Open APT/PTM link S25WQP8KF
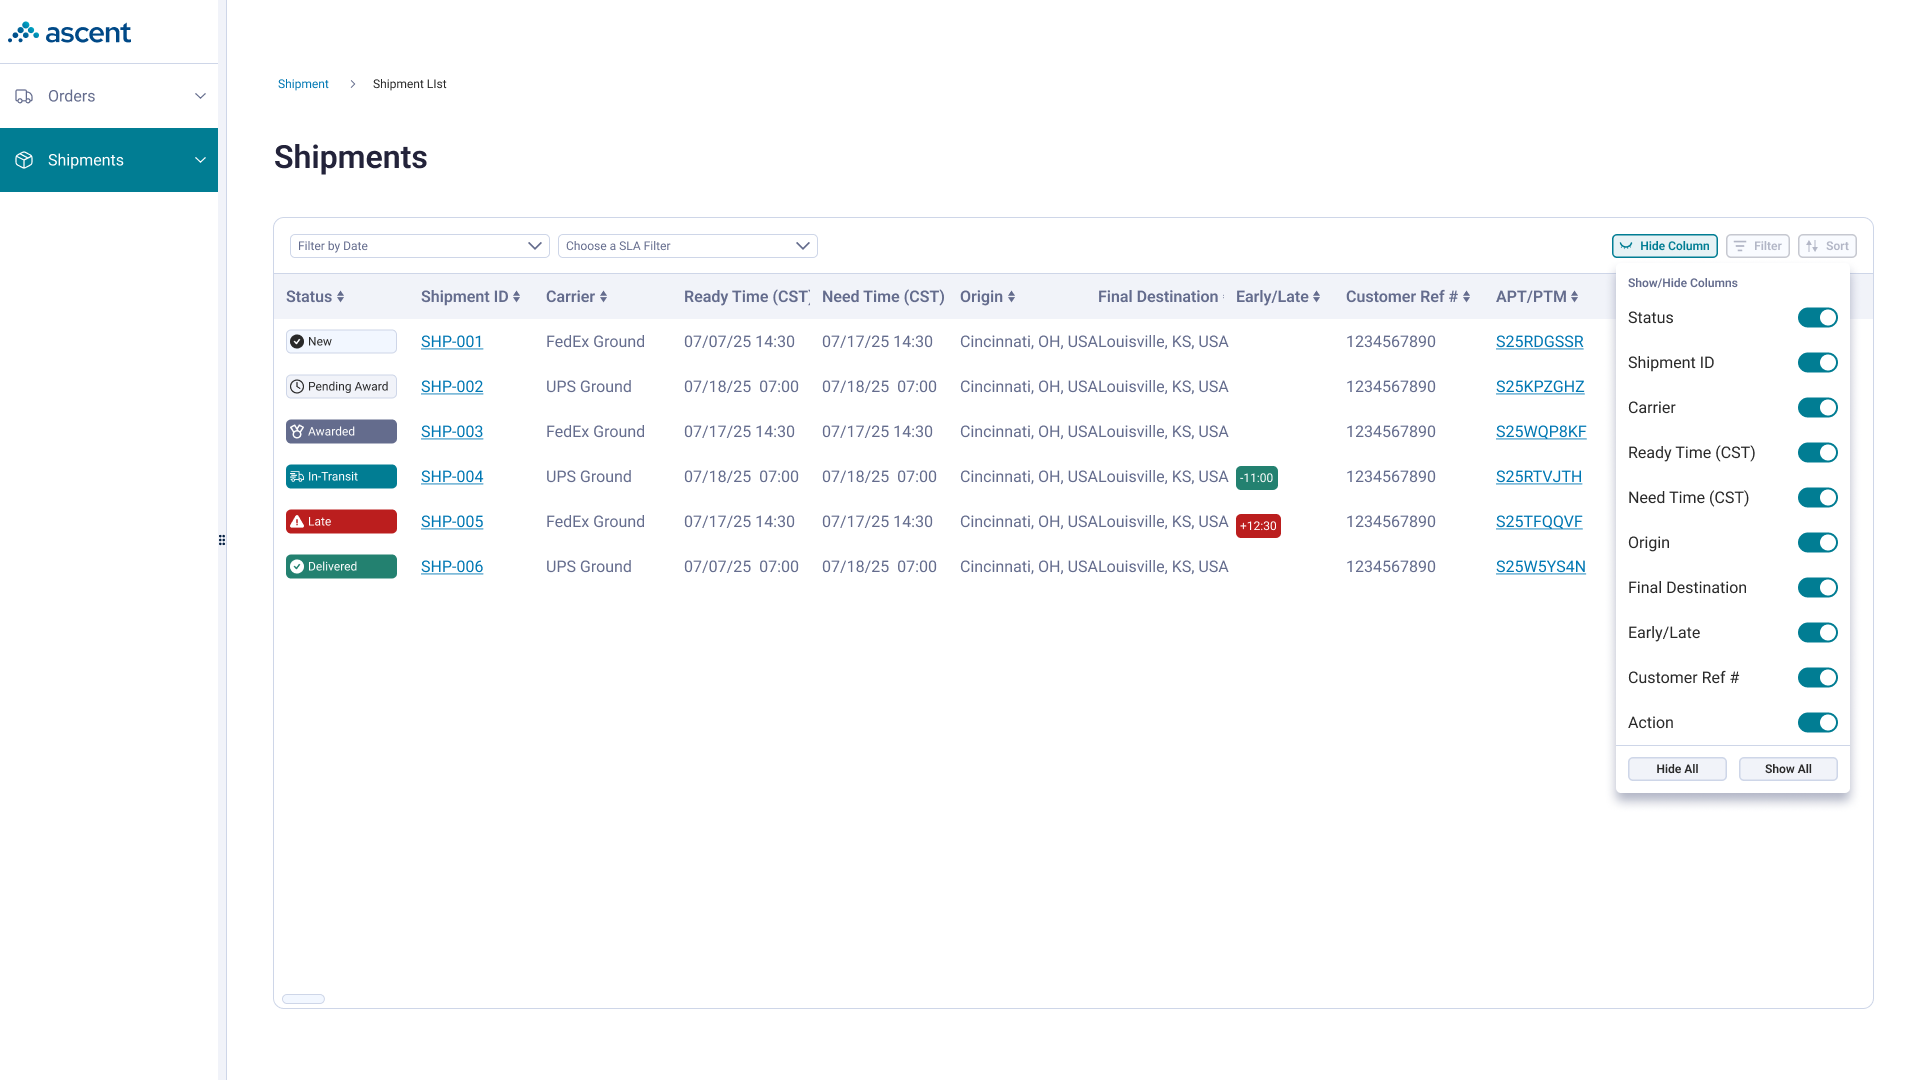This screenshot has width=1920, height=1080. [1541, 432]
